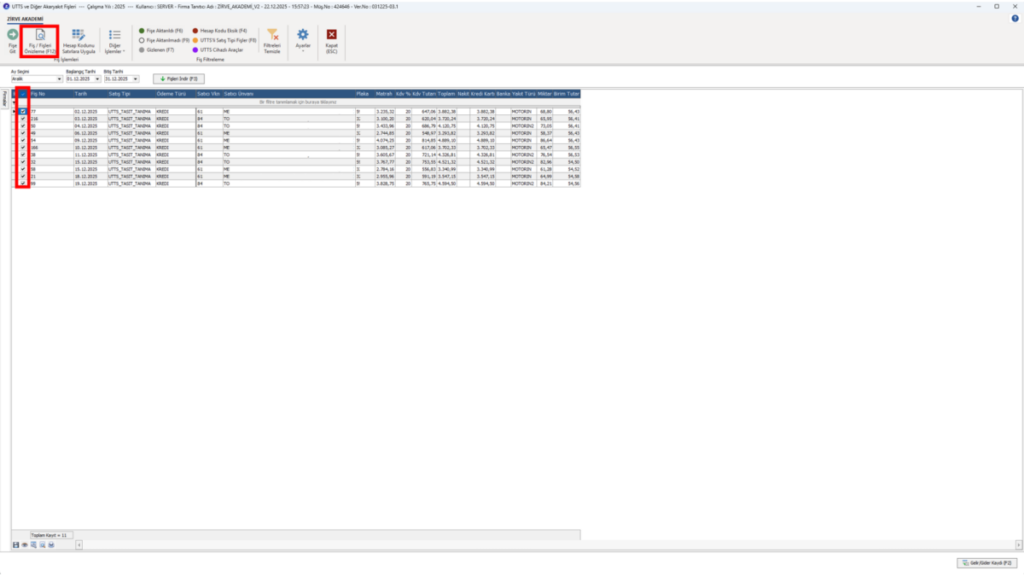
Task: Uncheck the row dated 11.12.2025
Action: pyautogui.click(x=23, y=155)
